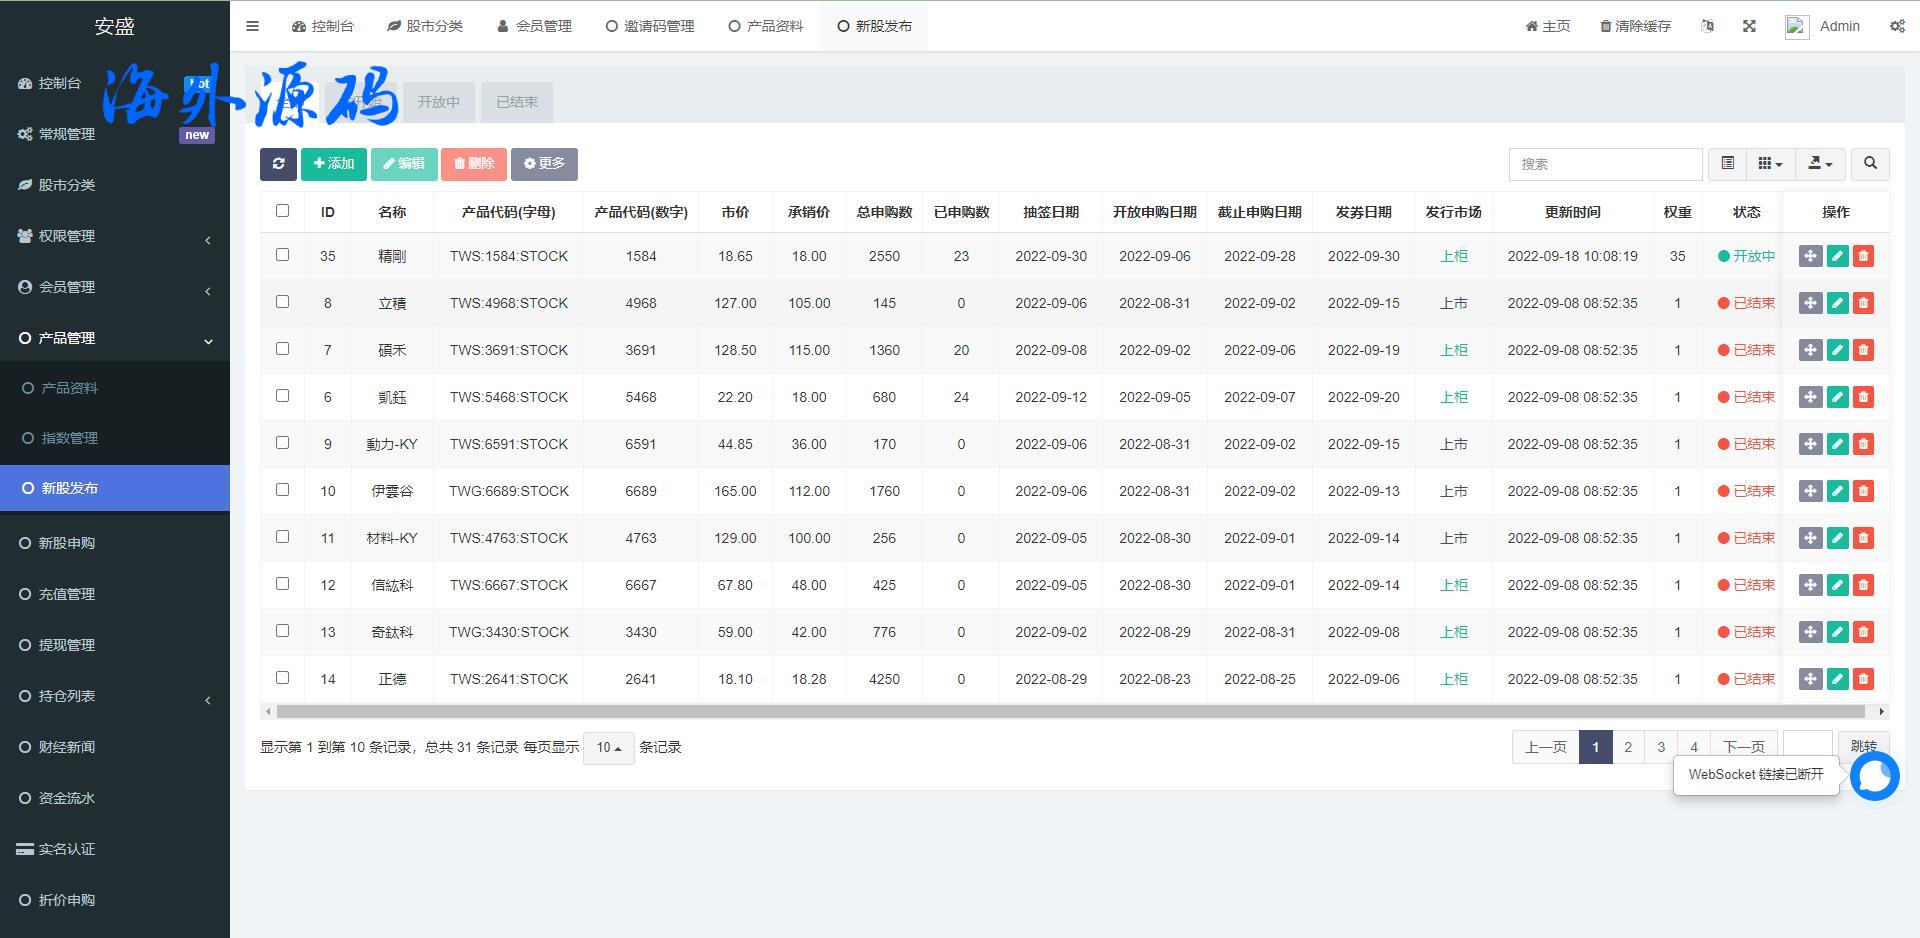Toggle card view list icon

pyautogui.click(x=1727, y=164)
